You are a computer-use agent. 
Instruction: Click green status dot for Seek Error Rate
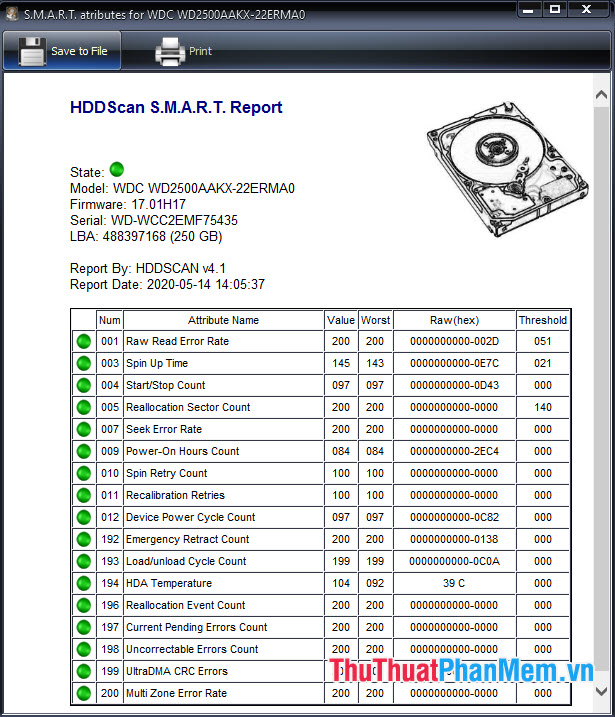84,429
